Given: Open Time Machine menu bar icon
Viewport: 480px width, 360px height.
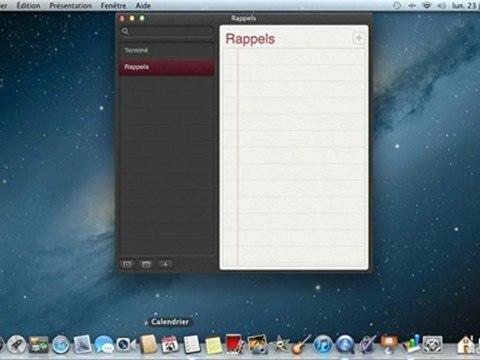Looking at the screenshot, I should tap(397, 5).
